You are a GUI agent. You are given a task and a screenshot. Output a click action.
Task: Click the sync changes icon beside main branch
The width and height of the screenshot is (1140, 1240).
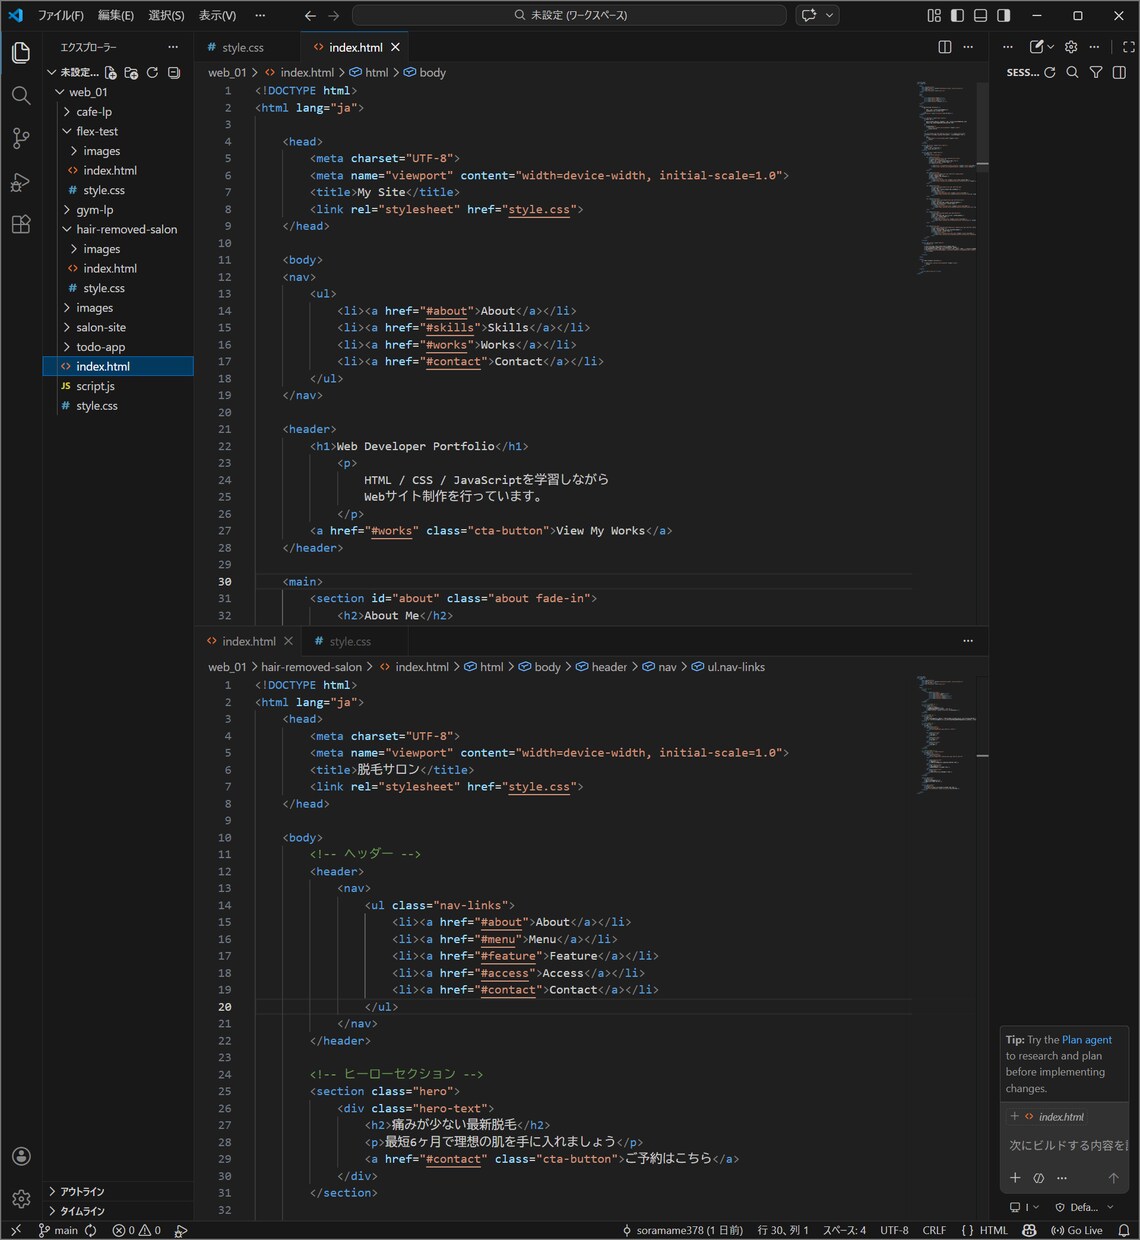91,1230
